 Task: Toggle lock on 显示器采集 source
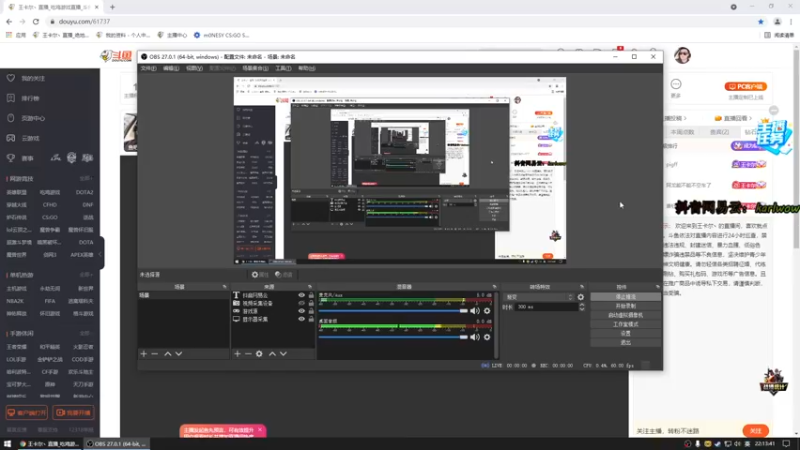click(x=311, y=319)
